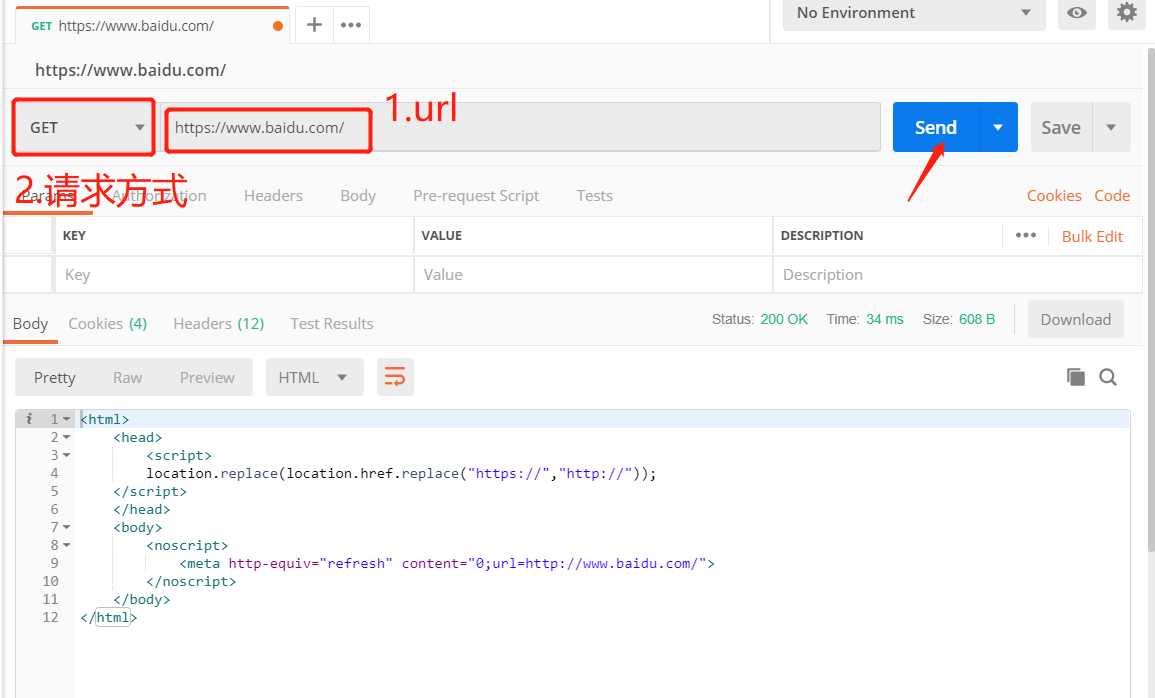This screenshot has width=1155, height=698.
Task: Switch to the request Headers tab
Action: (x=273, y=196)
